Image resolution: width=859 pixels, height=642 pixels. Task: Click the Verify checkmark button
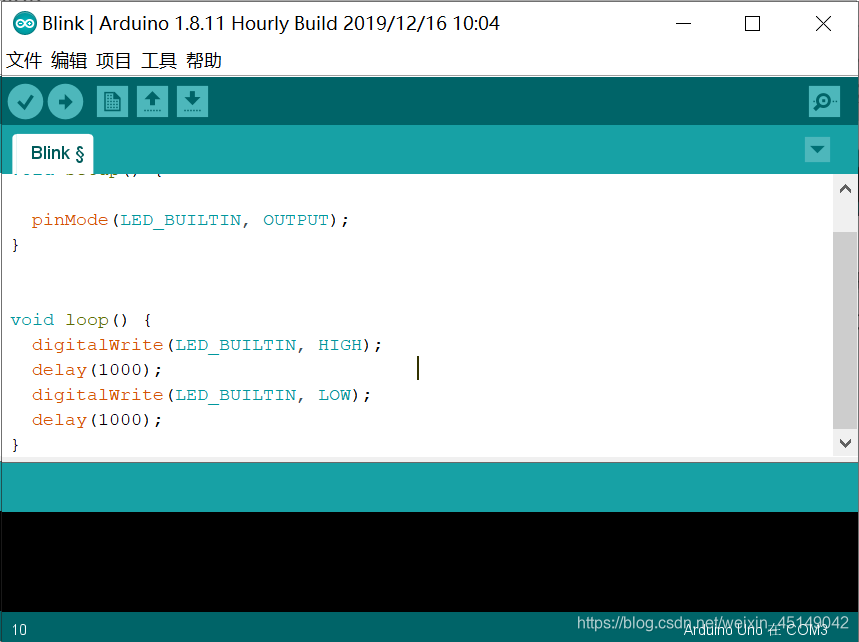point(25,102)
